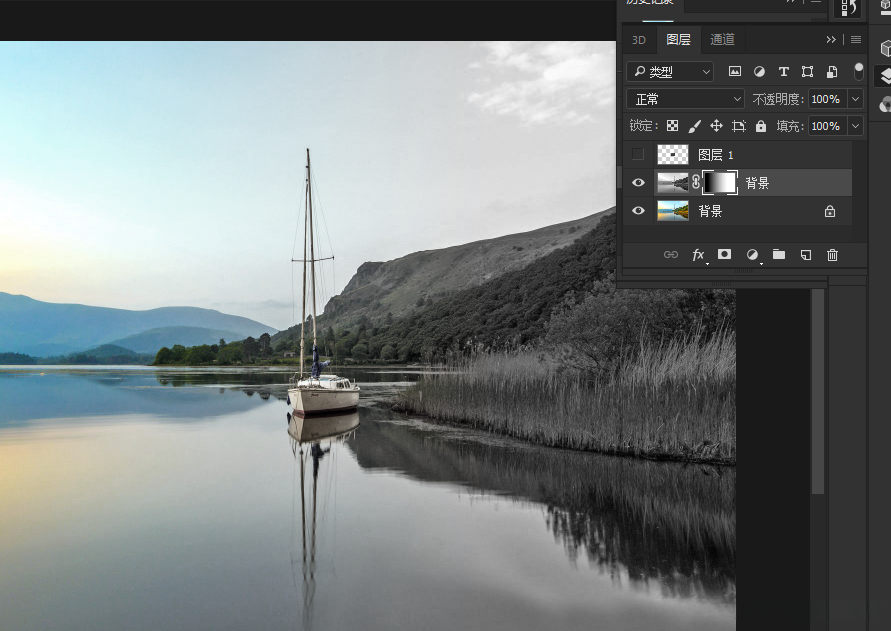Open the 类型 layer filter dropdown
Screen dimensions: 891x631
pyautogui.click(x=671, y=72)
